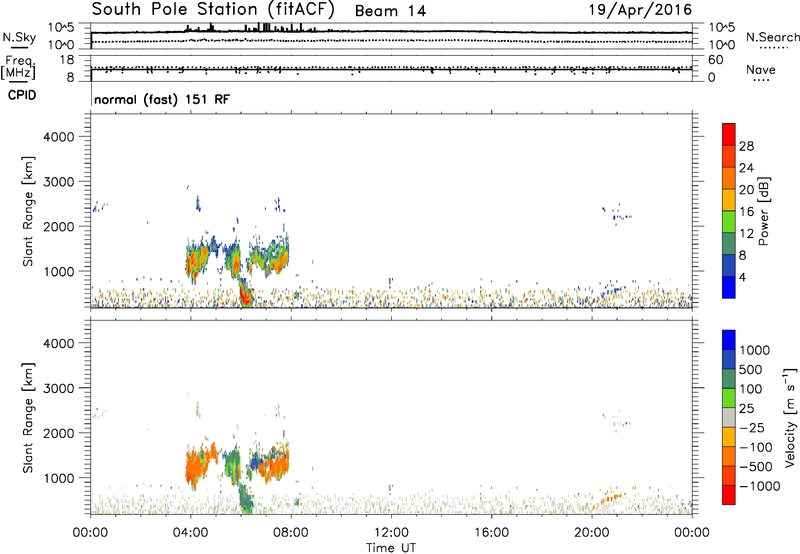Click the "Nave" legend label

point(761,69)
